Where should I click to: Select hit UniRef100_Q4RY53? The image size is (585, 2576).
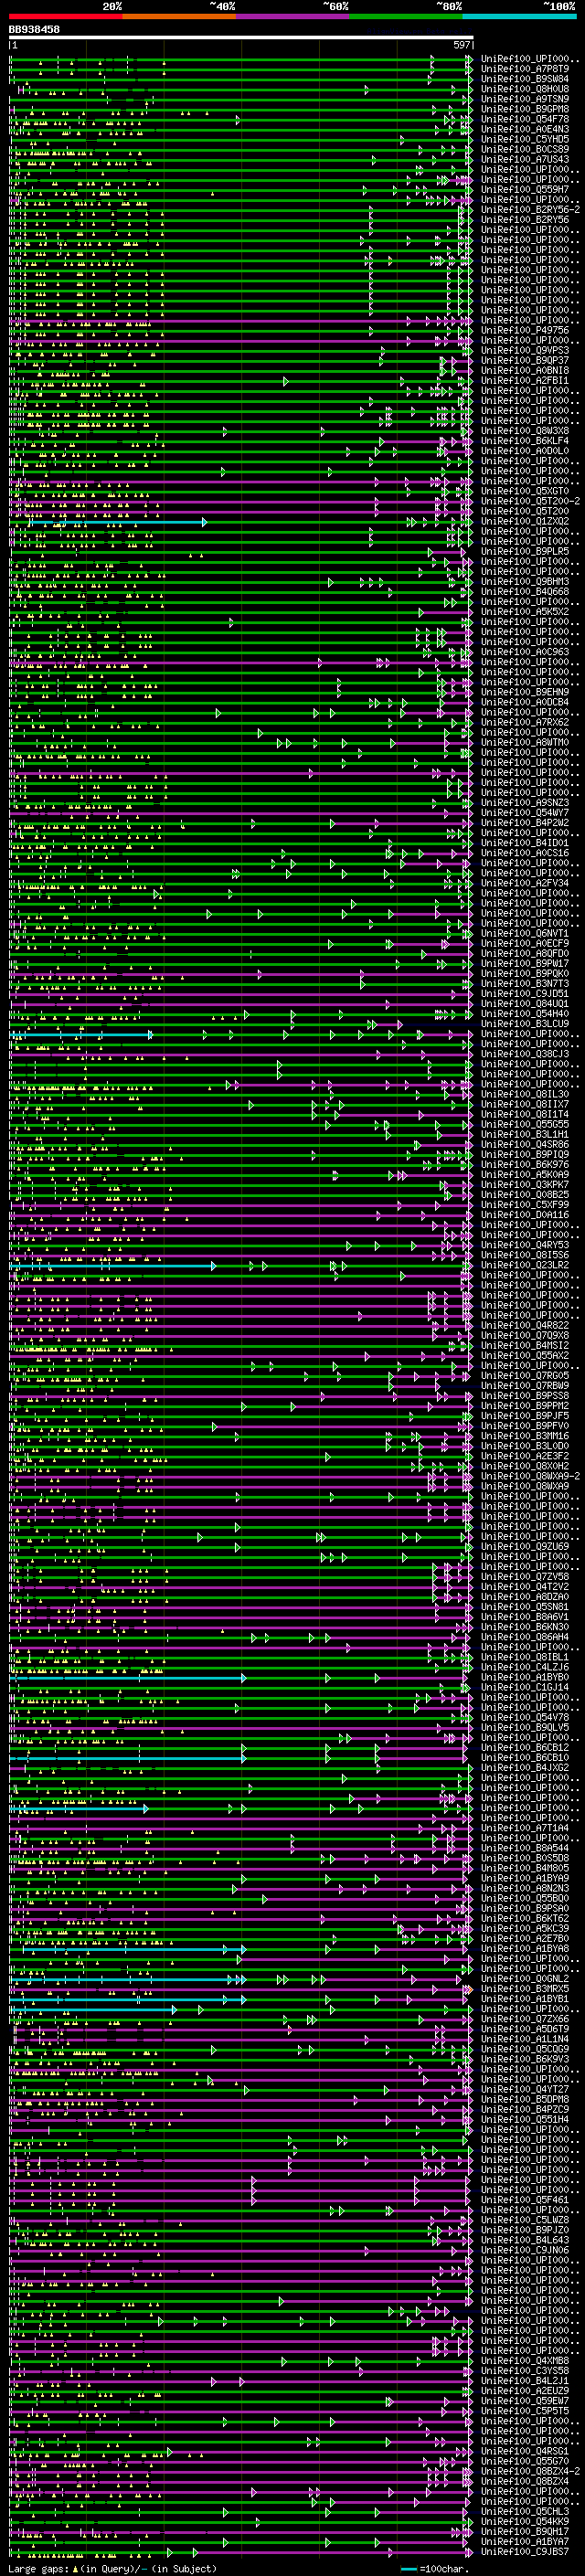[x=525, y=1245]
